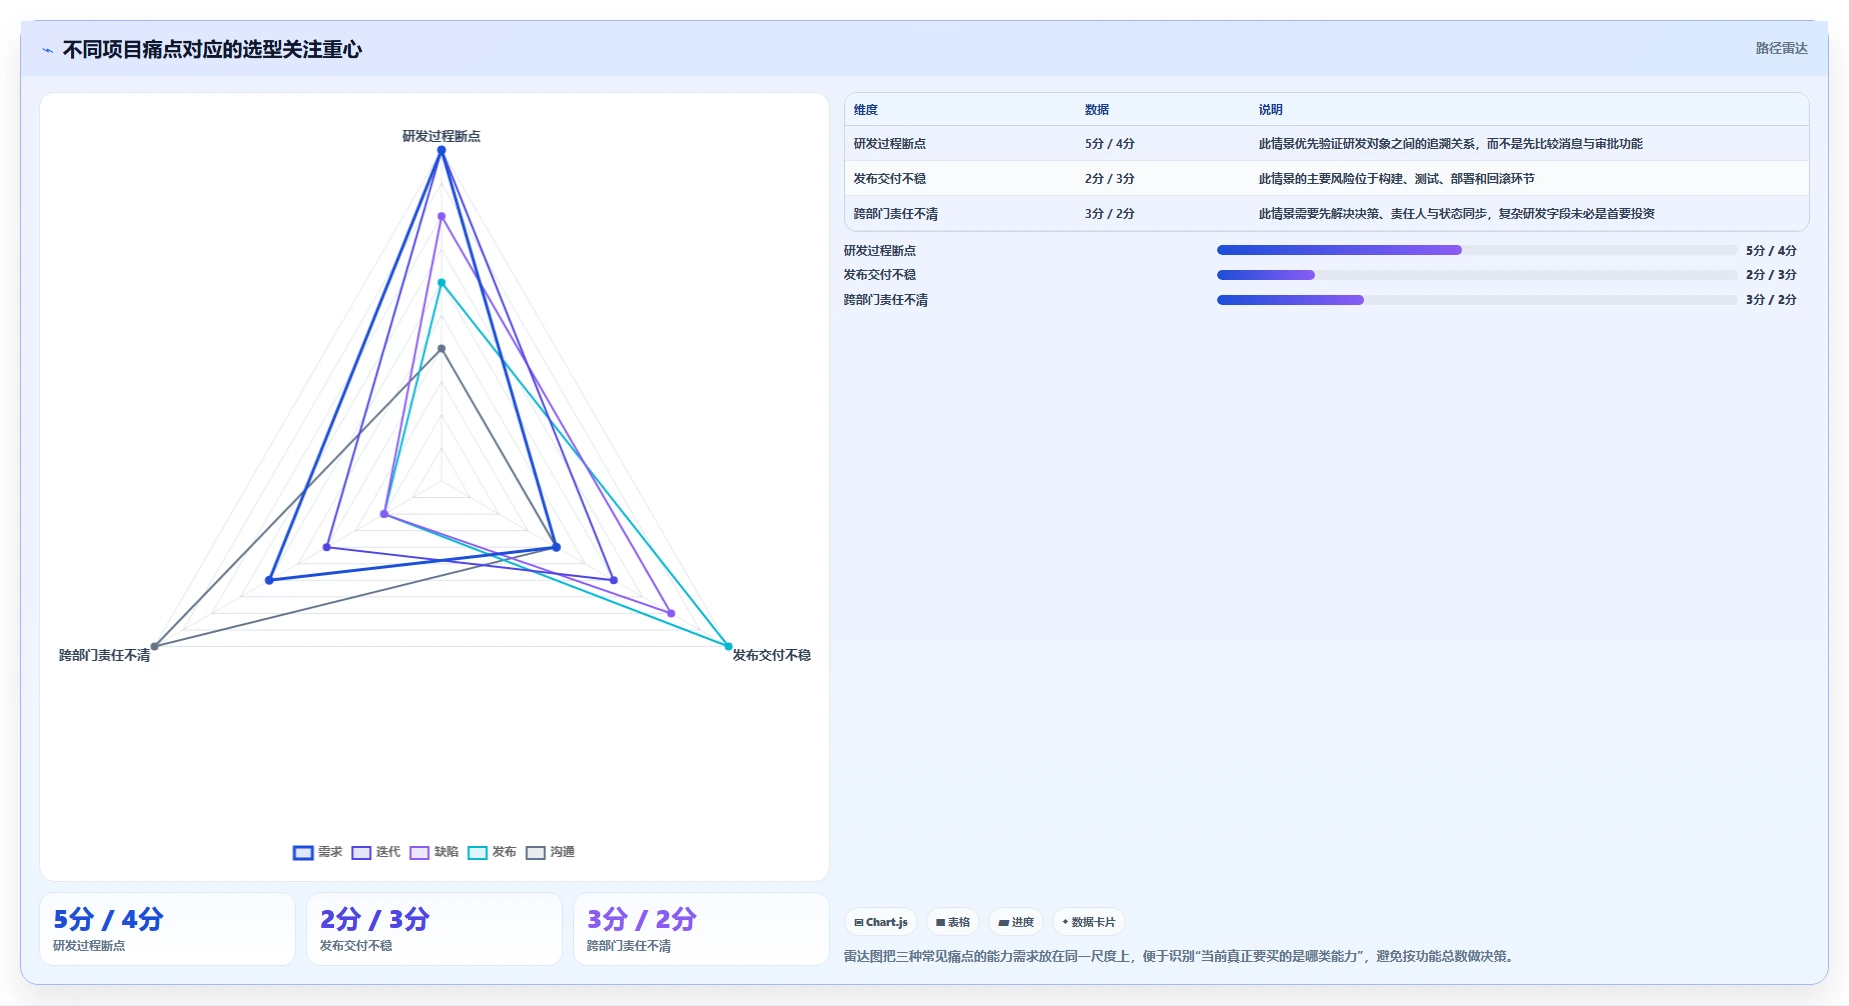
Task: Select the 3分 / 2分 data card
Action: (701, 929)
